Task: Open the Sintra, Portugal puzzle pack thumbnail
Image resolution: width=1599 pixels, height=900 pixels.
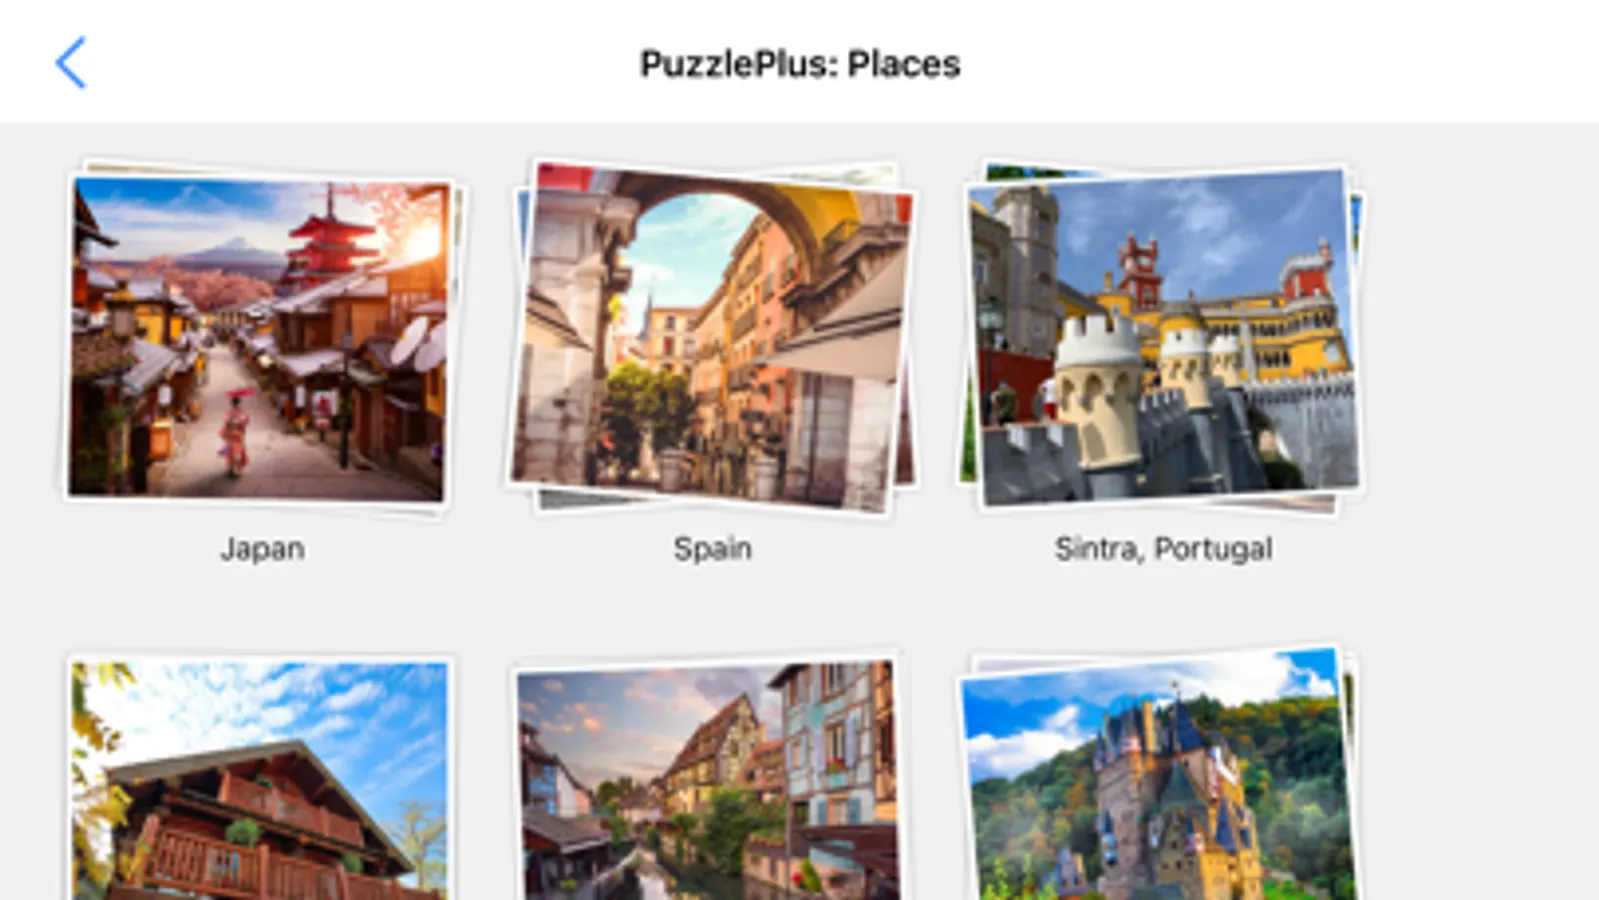Action: [1163, 337]
